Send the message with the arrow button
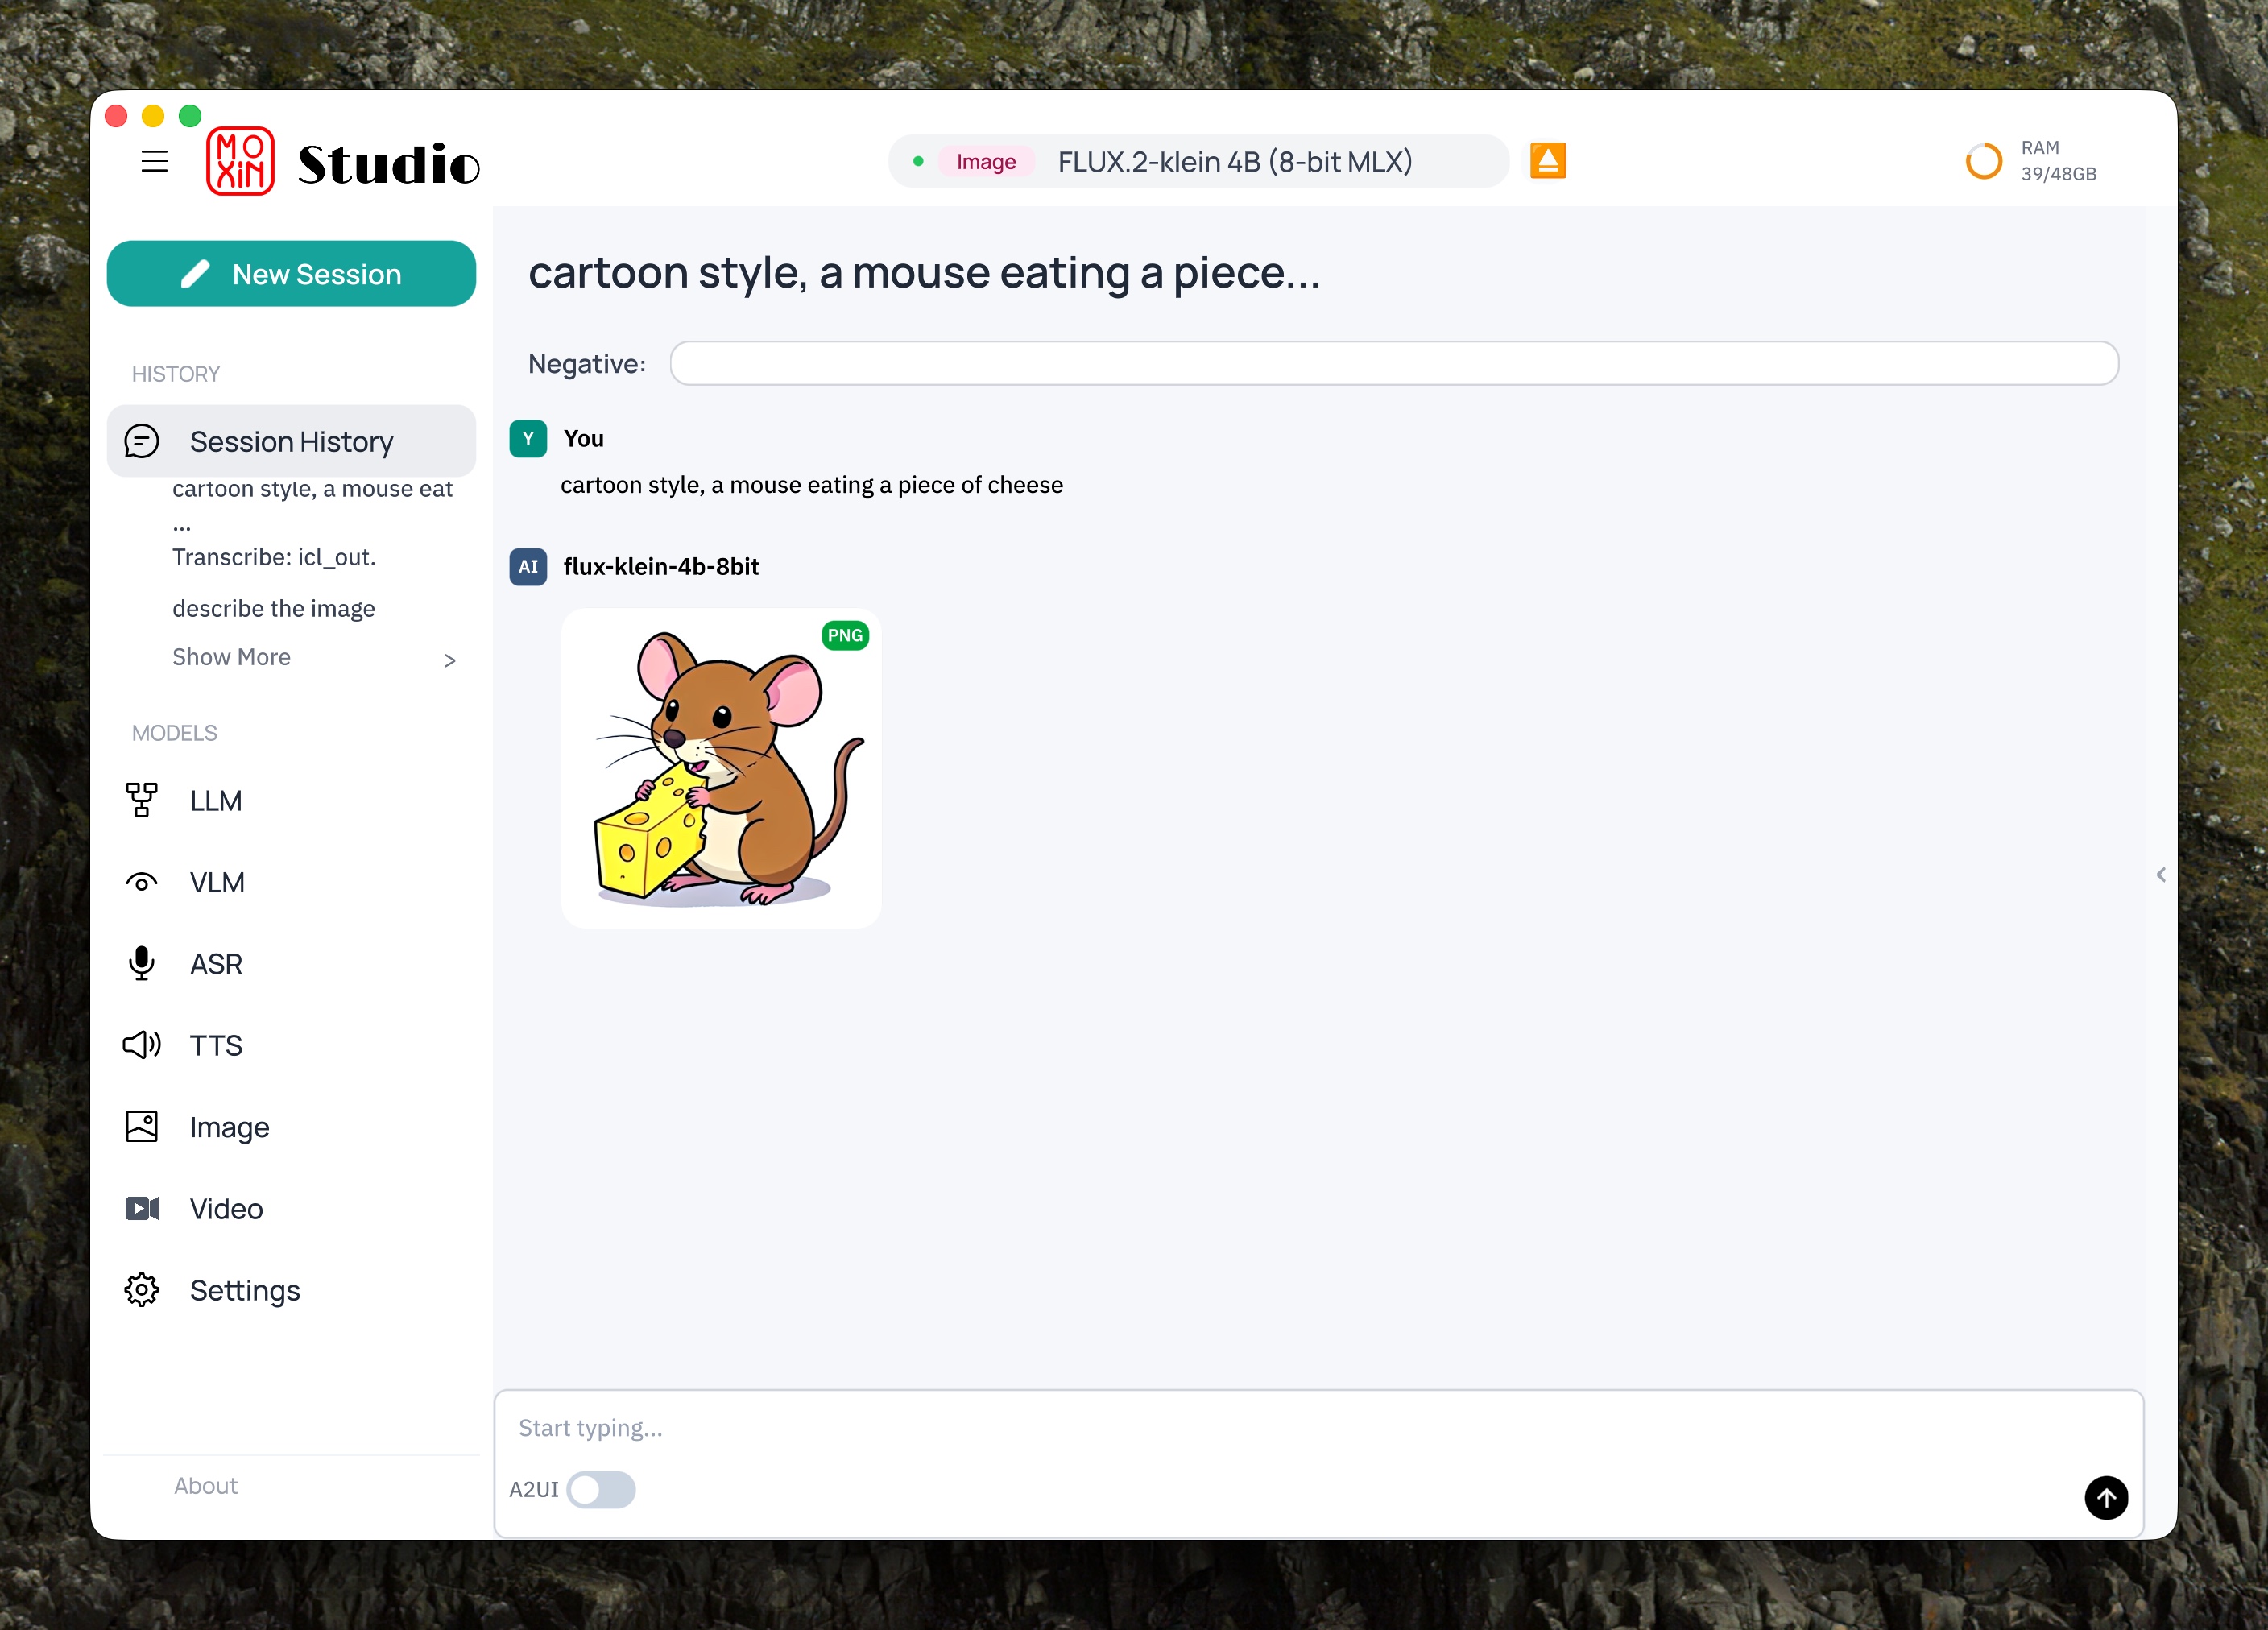The width and height of the screenshot is (2268, 1630). 2106,1497
